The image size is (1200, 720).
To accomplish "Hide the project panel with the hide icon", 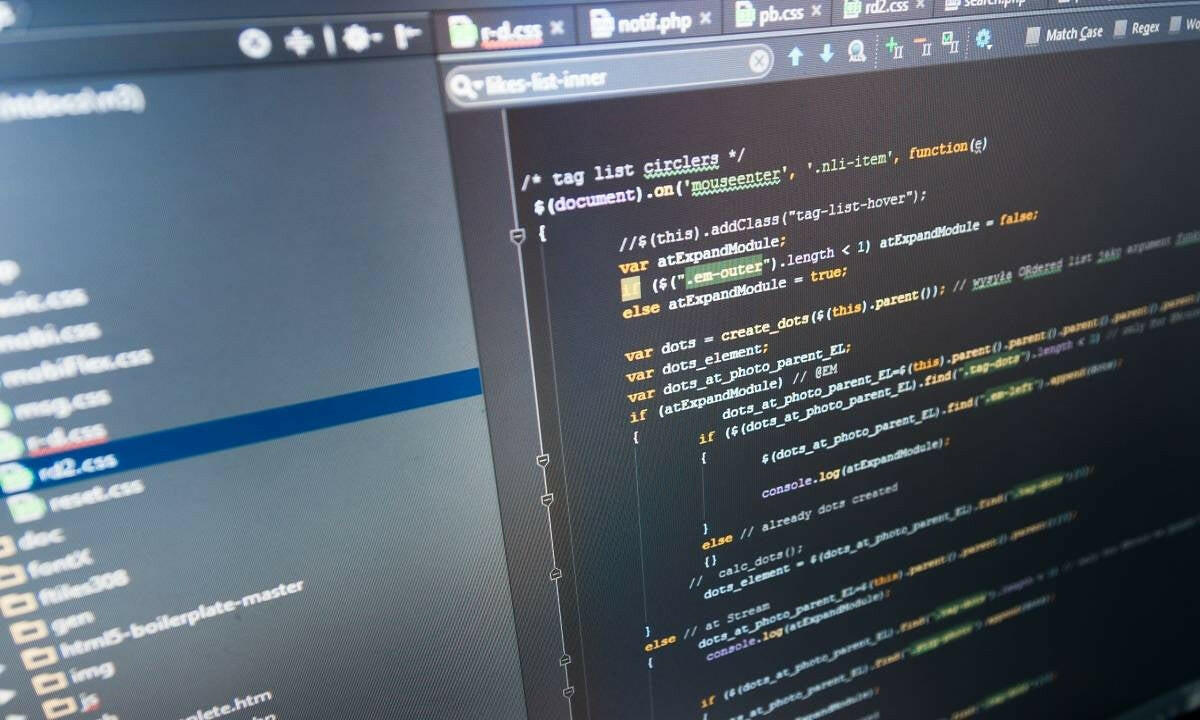I will [407, 36].
